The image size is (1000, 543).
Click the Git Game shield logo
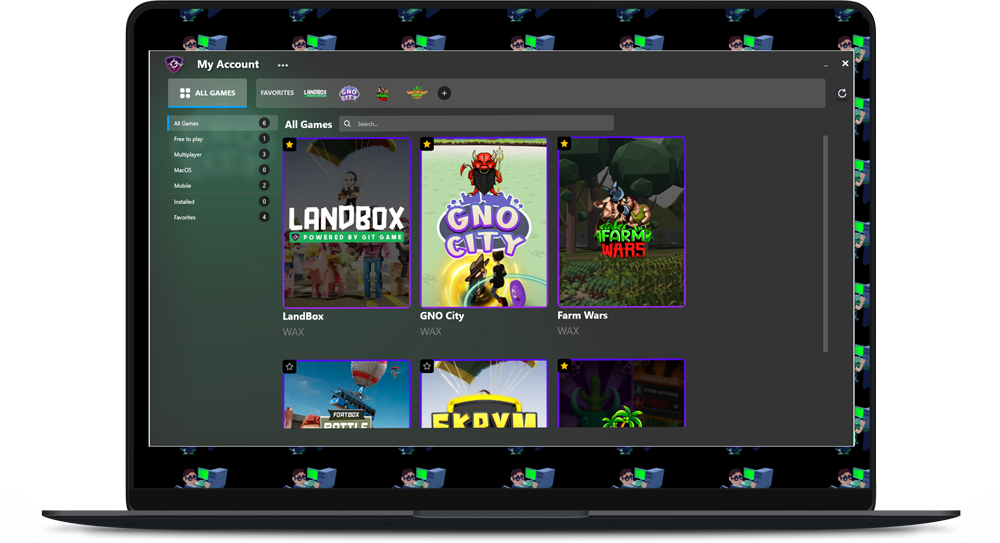coord(174,64)
